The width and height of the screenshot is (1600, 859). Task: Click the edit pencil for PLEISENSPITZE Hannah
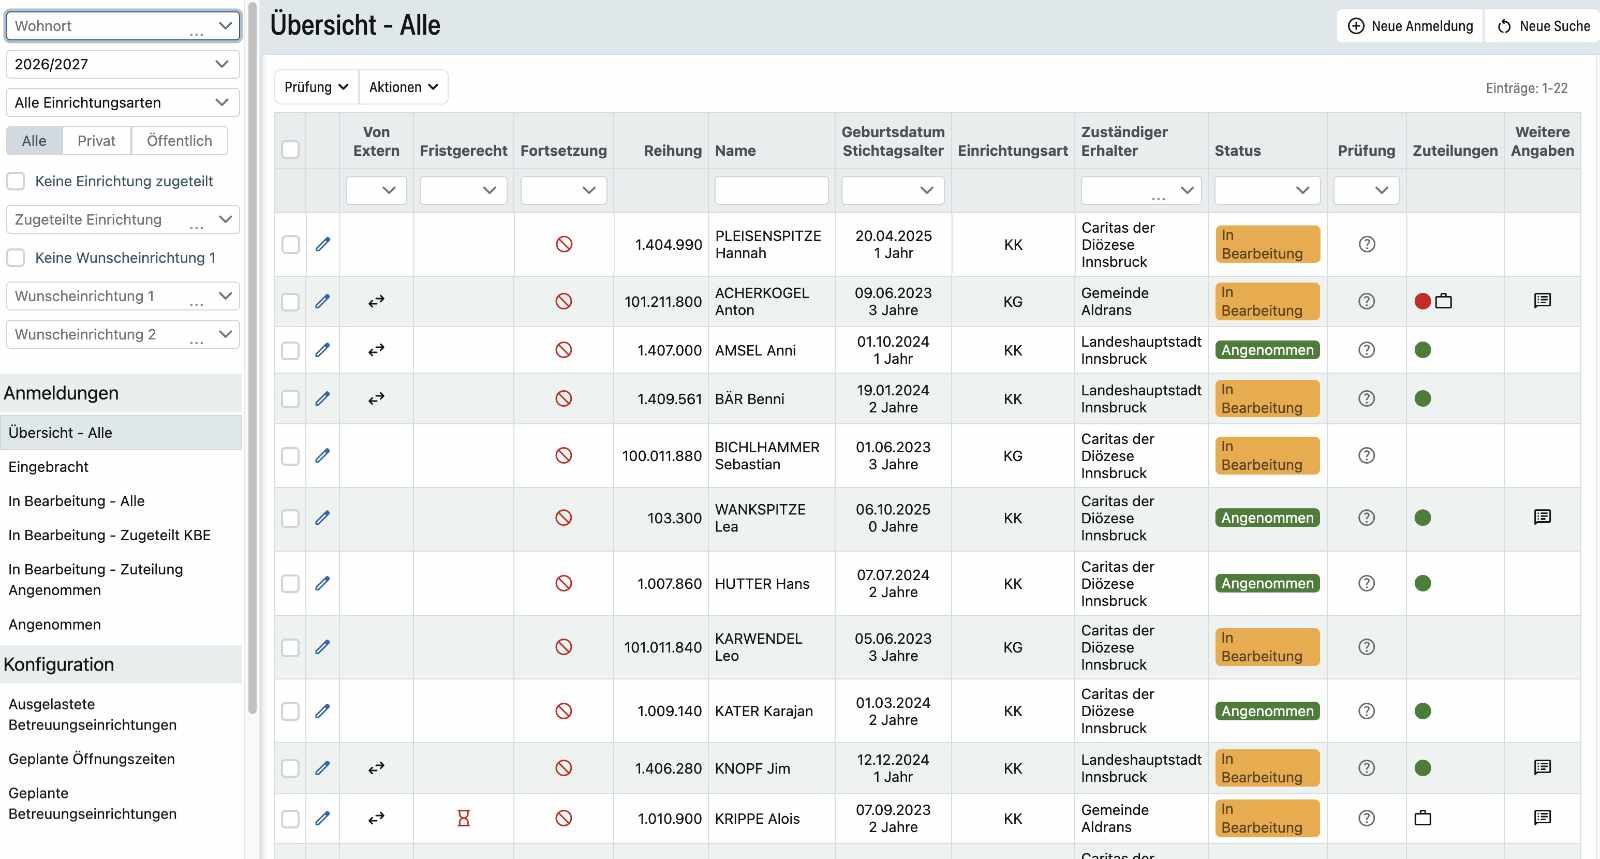[x=322, y=244]
